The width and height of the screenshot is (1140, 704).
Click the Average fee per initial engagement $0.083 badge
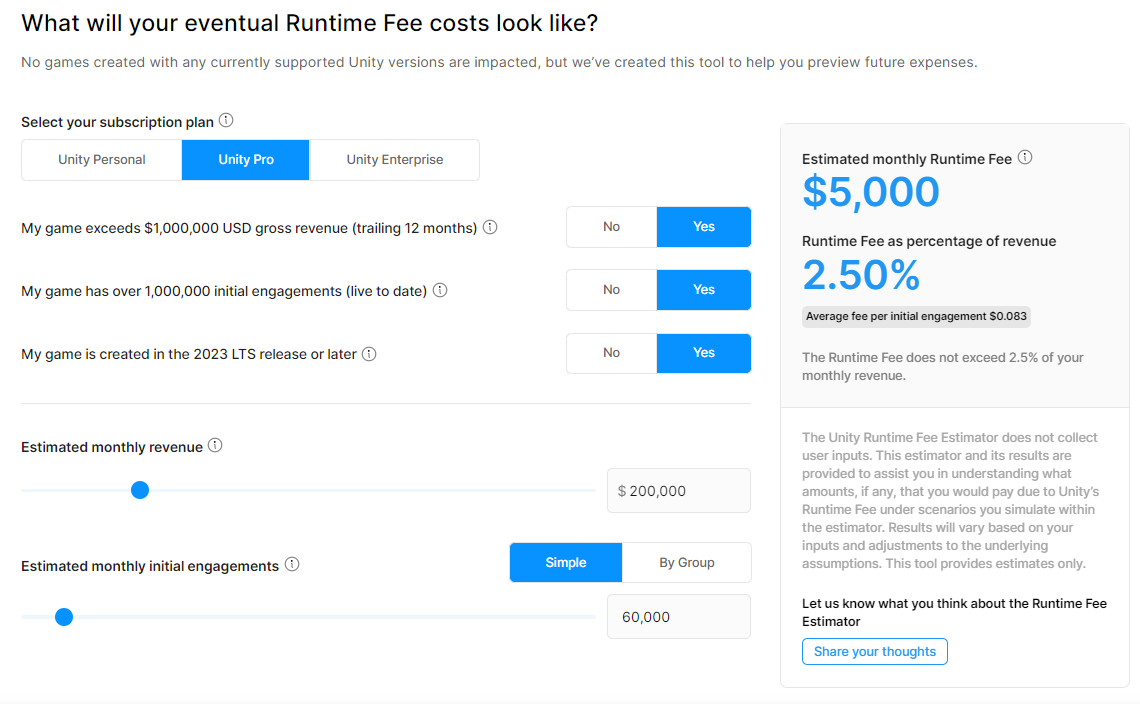pos(916,316)
